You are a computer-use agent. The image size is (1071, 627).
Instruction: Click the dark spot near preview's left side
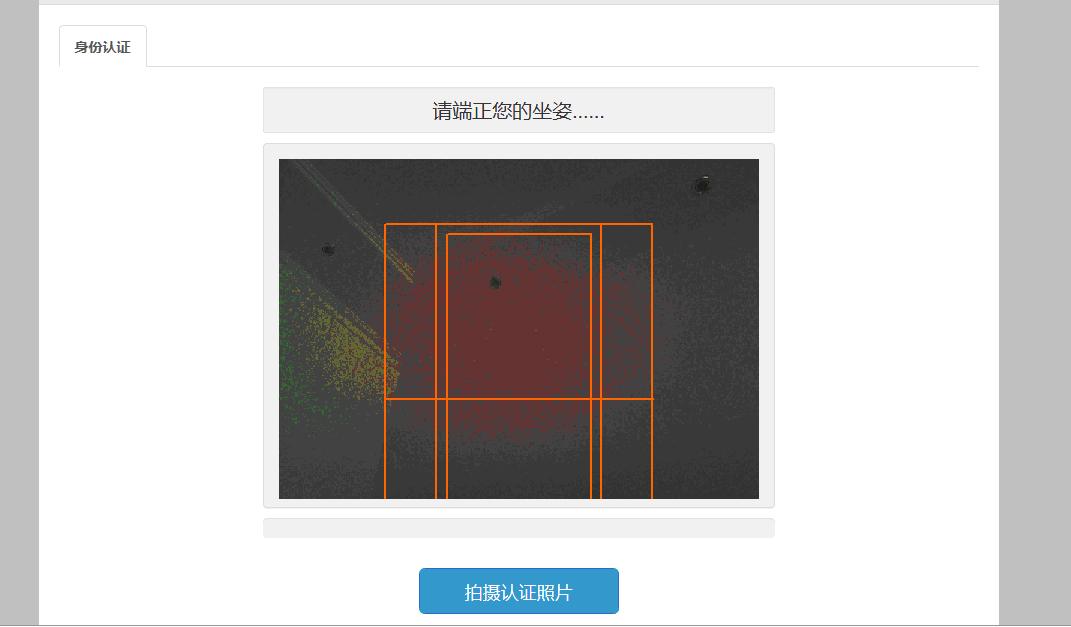[x=327, y=249]
